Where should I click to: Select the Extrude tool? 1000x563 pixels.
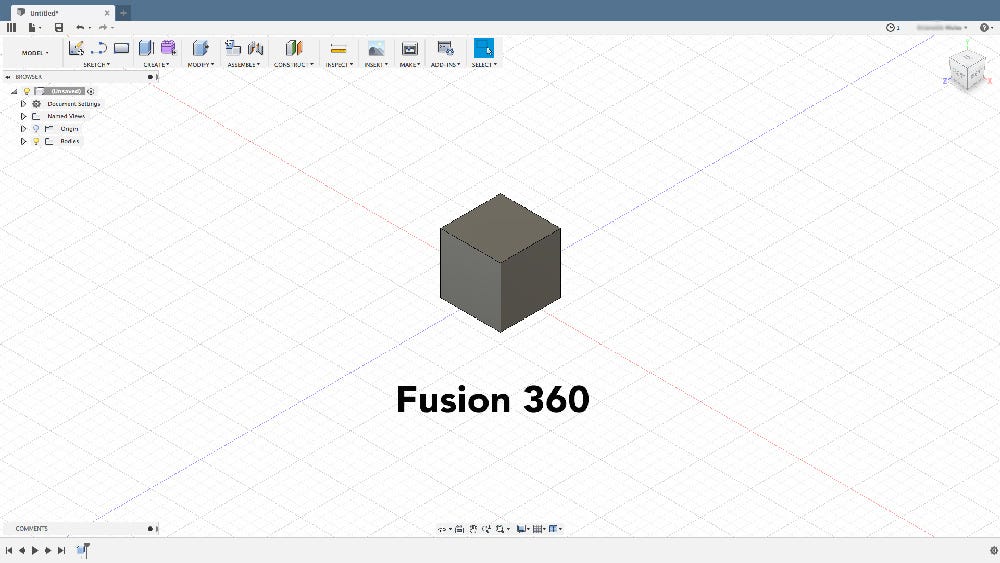[x=146, y=48]
